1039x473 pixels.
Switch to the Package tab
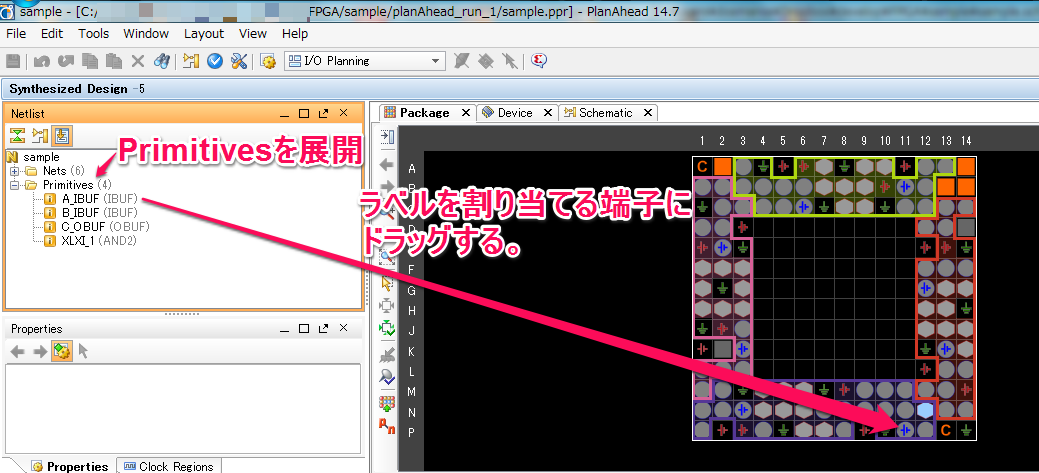pos(423,113)
